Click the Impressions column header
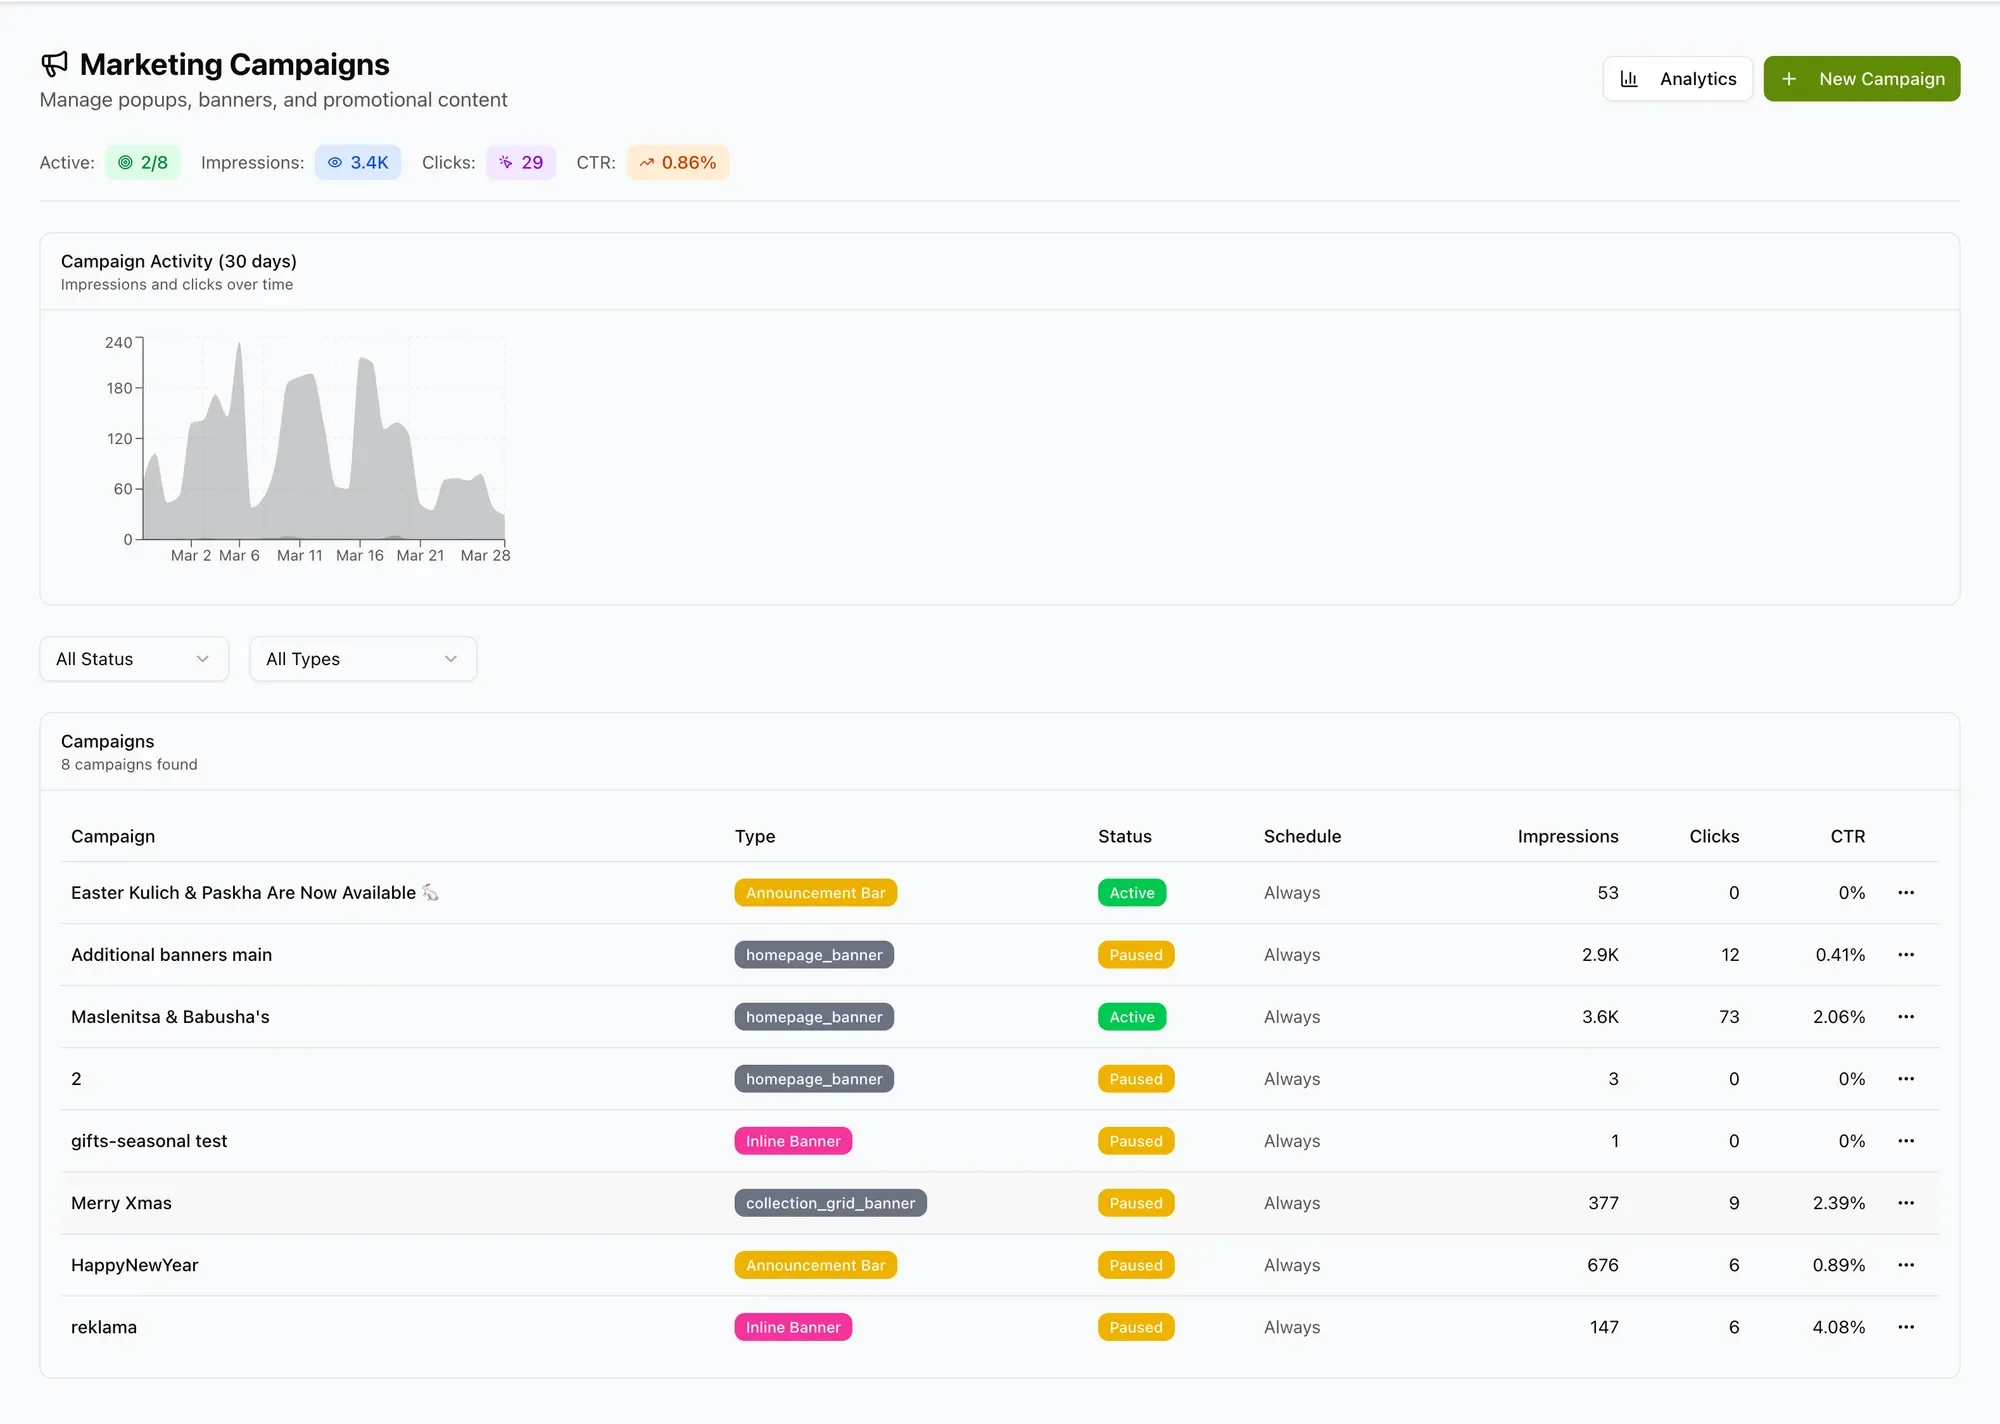Image resolution: width=2000 pixels, height=1424 pixels. pyautogui.click(x=1568, y=836)
